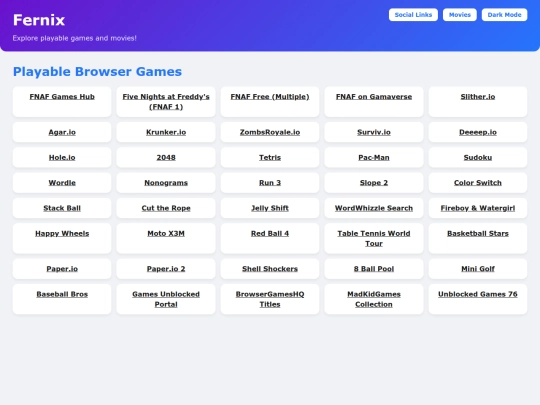This screenshot has width=540, height=405.
Task: Open the Slope 2 game
Action: (x=374, y=183)
